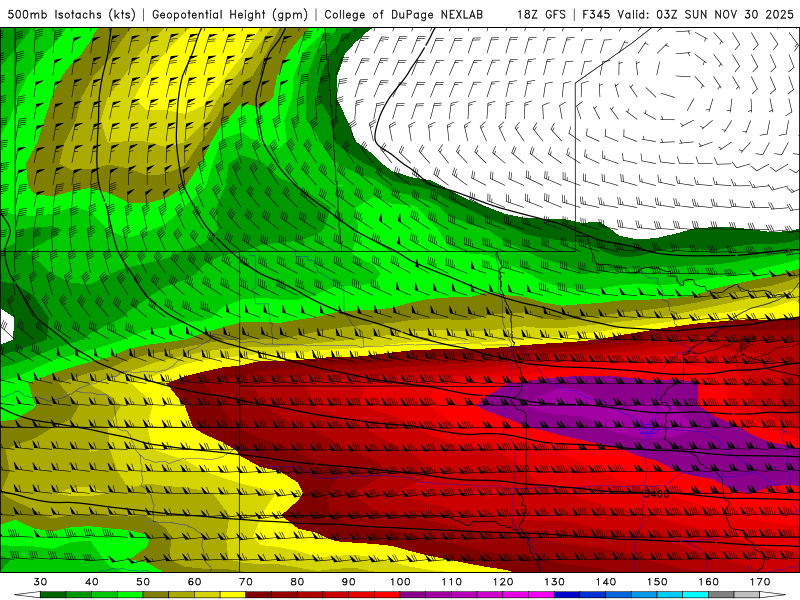
Task: Click the '110' colorbar scale label
Action: click(452, 582)
